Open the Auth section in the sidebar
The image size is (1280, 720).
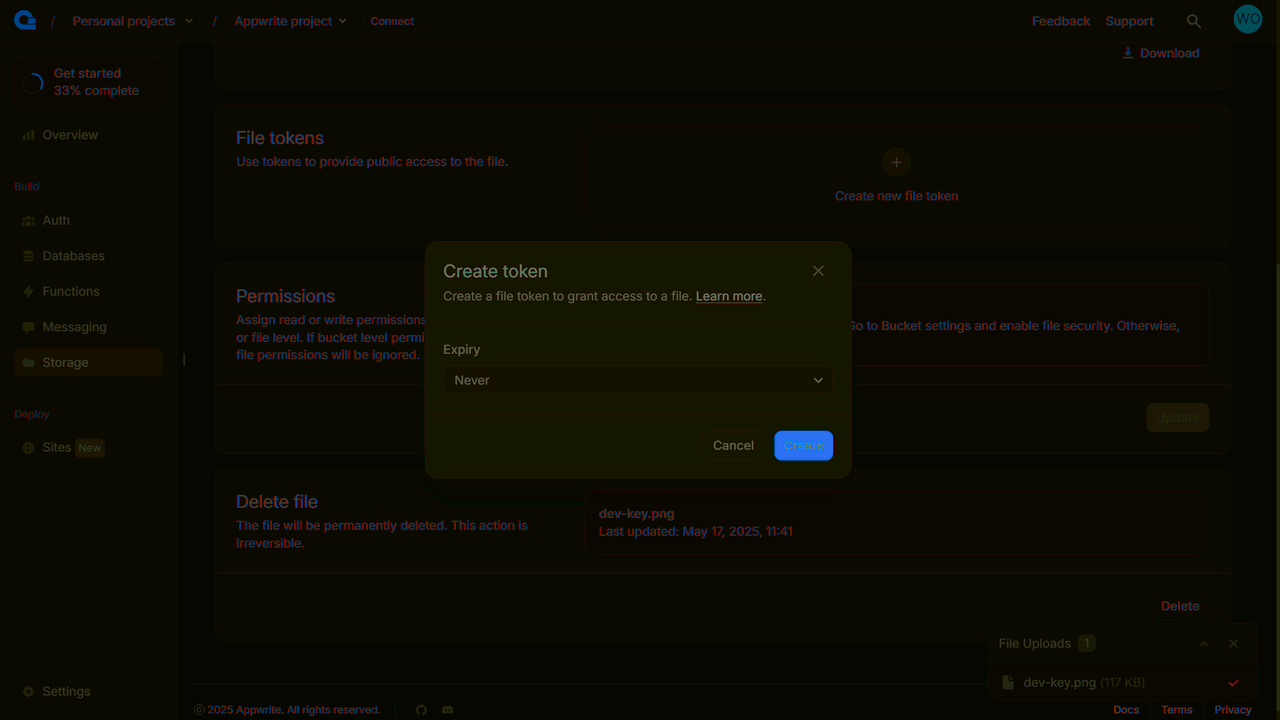point(55,220)
